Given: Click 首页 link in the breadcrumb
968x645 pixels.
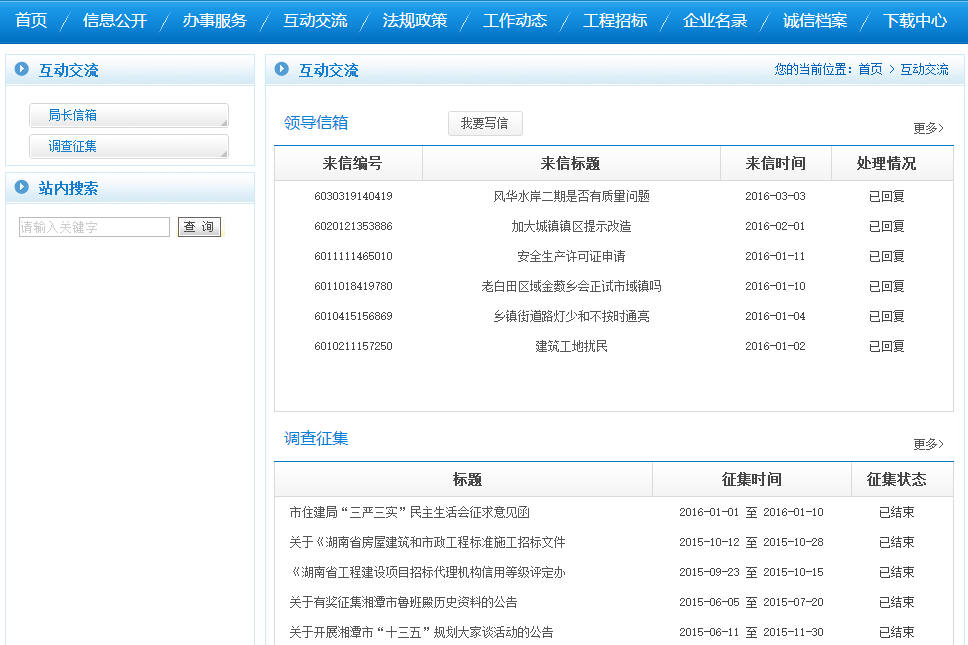Looking at the screenshot, I should [x=870, y=70].
